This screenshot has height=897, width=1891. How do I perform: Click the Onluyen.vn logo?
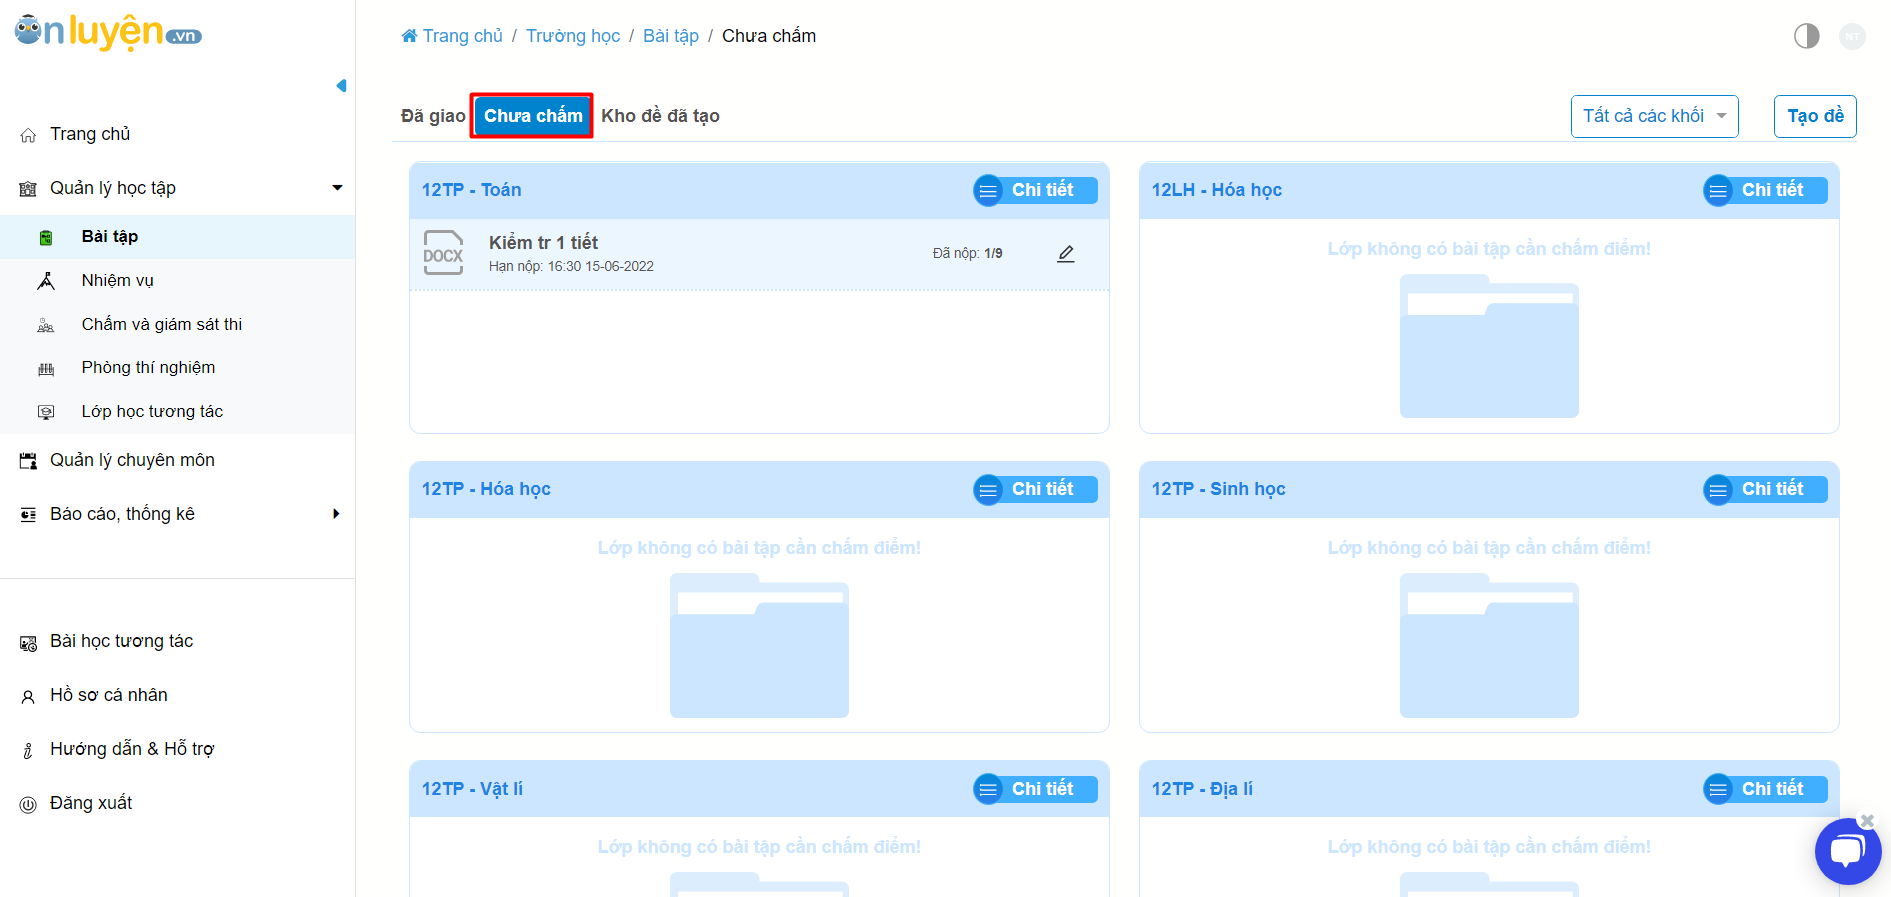click(108, 32)
